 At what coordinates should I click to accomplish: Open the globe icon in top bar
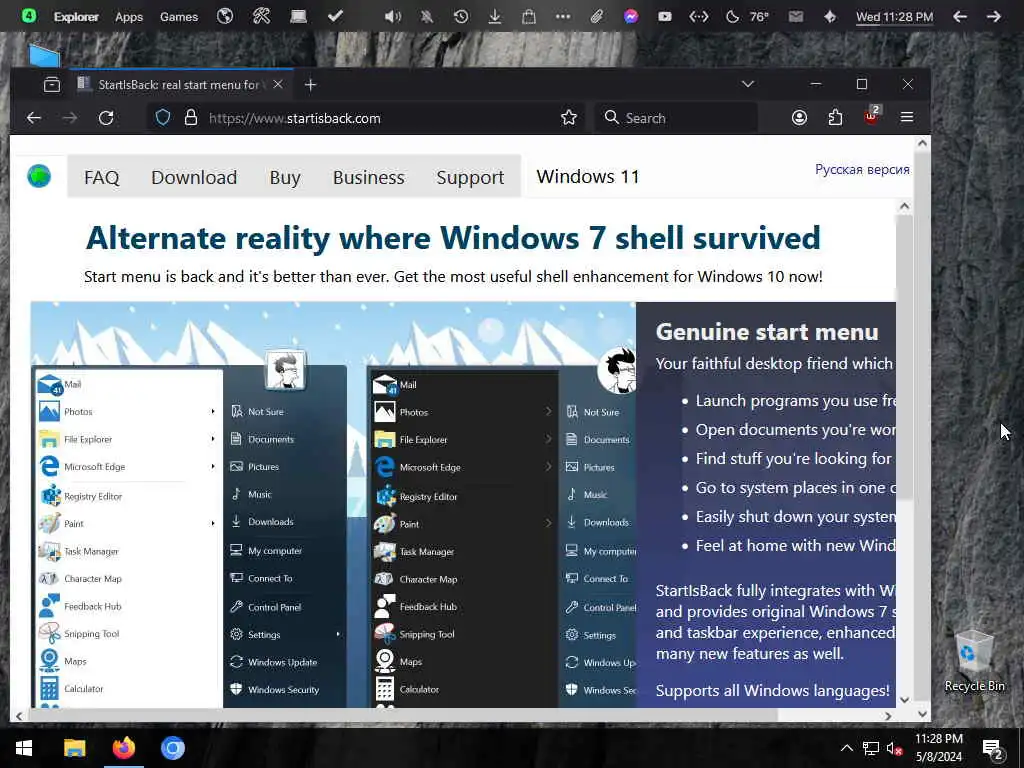point(225,16)
